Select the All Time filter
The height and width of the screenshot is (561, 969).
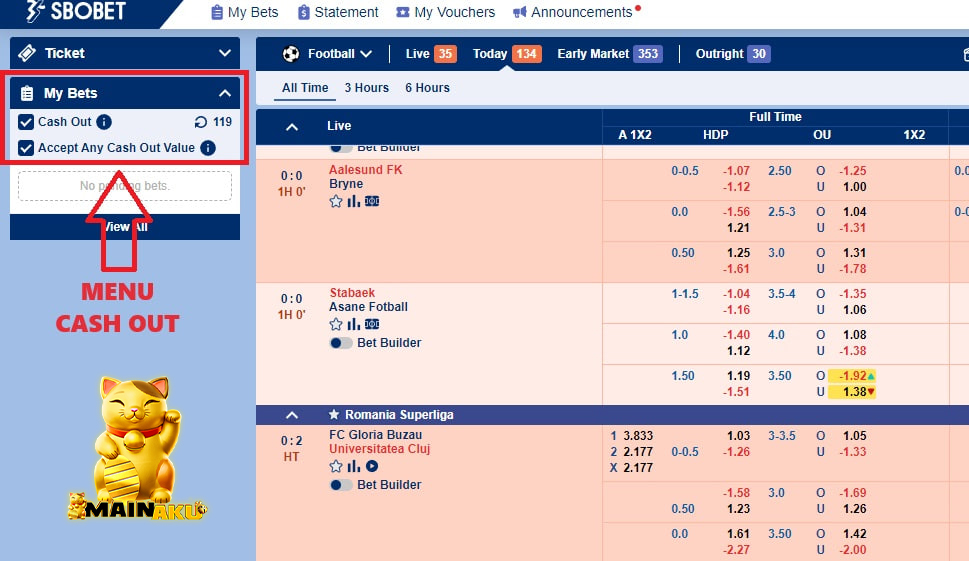click(x=305, y=88)
